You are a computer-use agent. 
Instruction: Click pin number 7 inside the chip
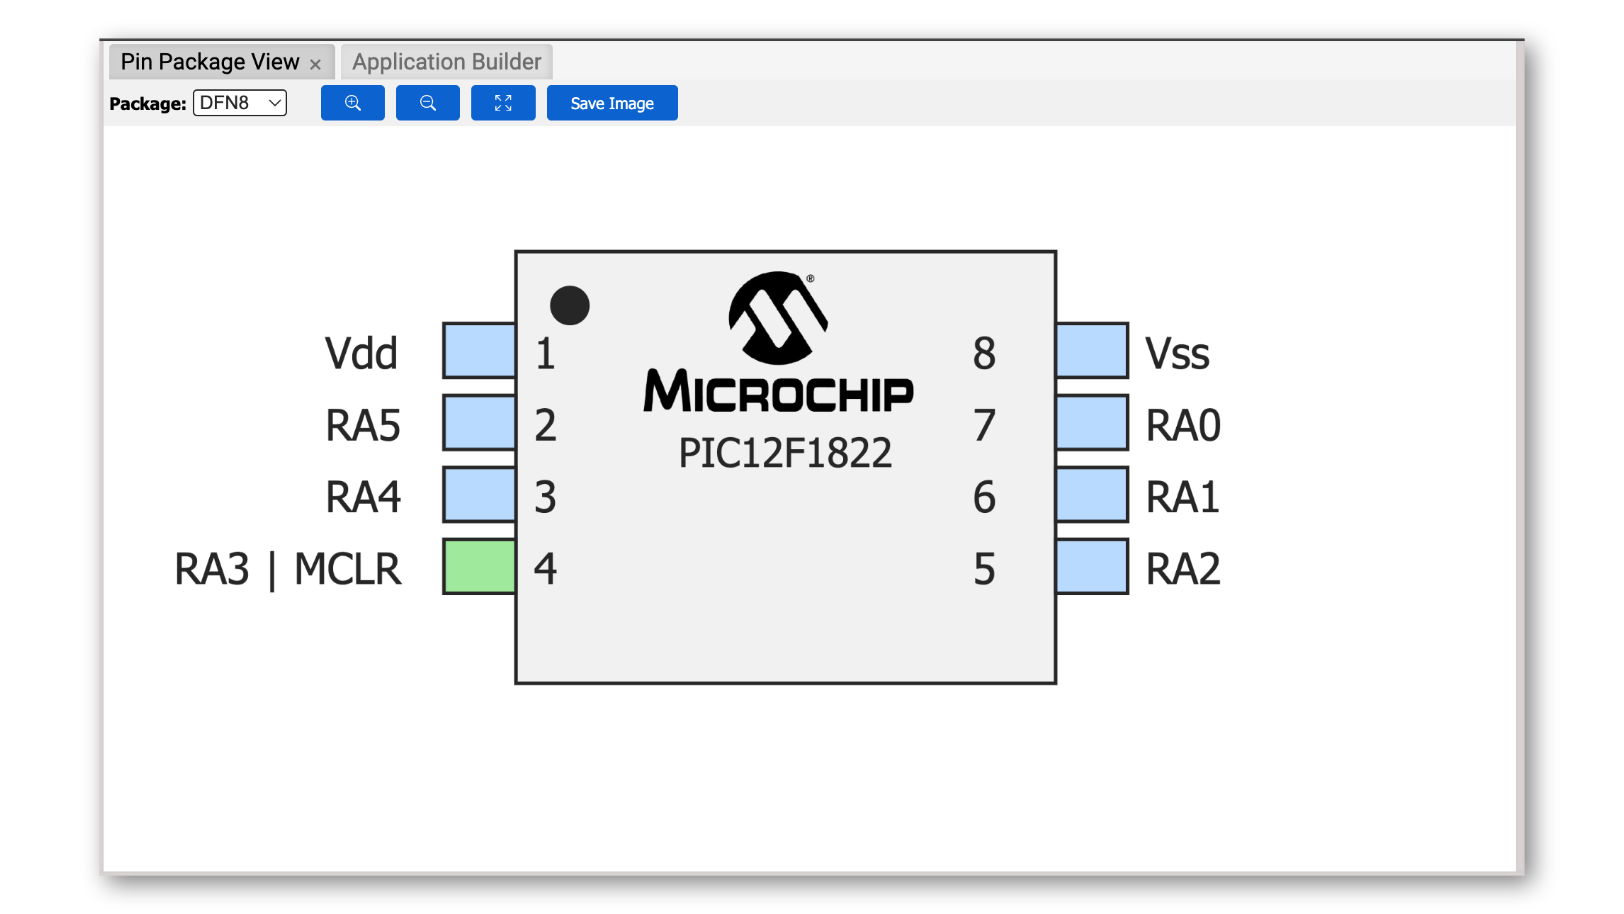tap(984, 425)
